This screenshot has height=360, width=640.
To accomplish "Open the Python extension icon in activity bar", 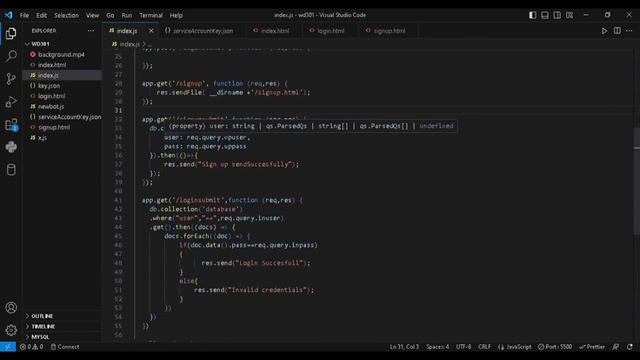I will [11, 147].
